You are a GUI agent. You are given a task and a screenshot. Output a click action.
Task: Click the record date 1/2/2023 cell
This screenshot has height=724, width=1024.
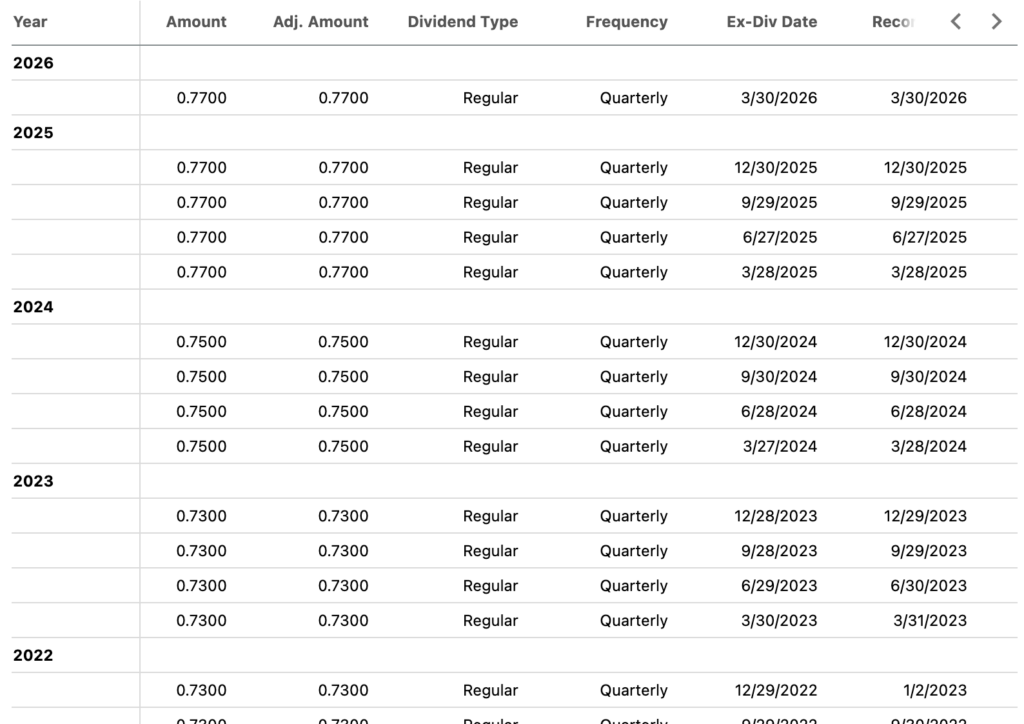[x=935, y=690]
